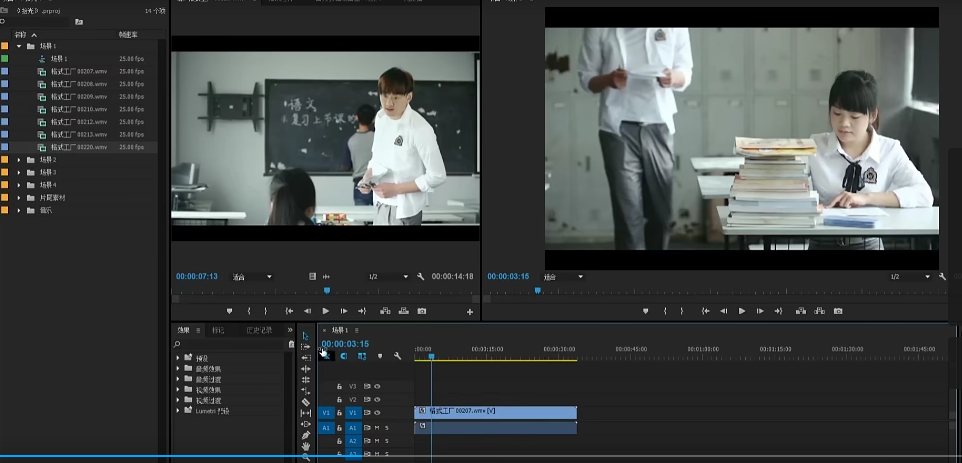Select 格式工厂 00212.wmv in project panel
The width and height of the screenshot is (962, 463).
coord(79,121)
